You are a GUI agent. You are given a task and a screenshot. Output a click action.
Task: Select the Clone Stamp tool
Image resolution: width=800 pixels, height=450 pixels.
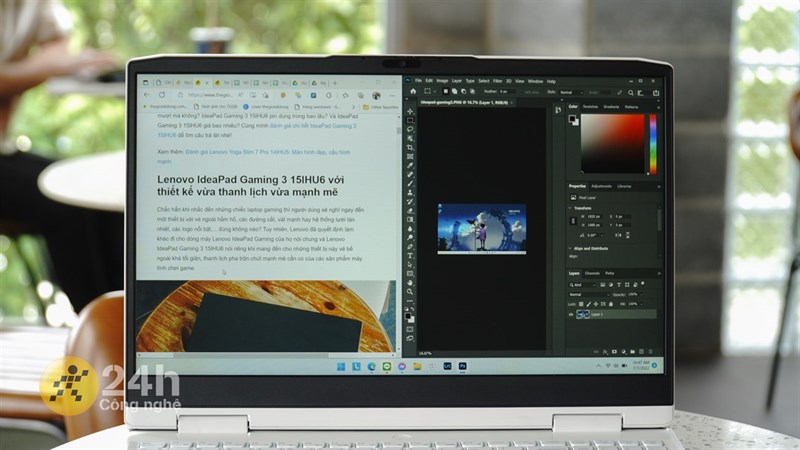(x=410, y=192)
